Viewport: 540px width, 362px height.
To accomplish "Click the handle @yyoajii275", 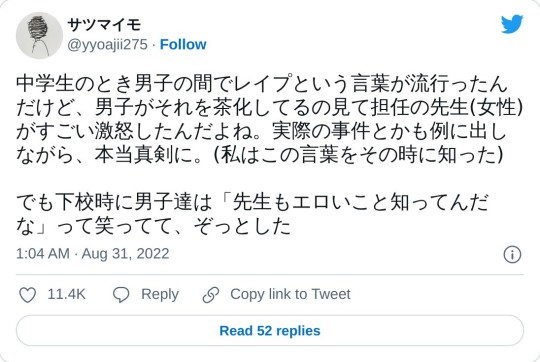I will (107, 45).
